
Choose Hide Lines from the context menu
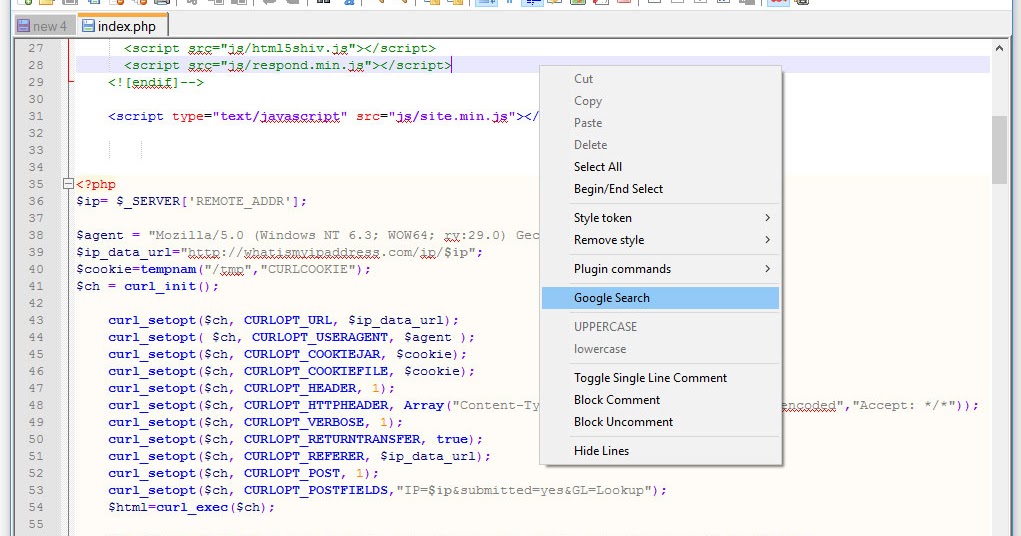click(x=660, y=451)
